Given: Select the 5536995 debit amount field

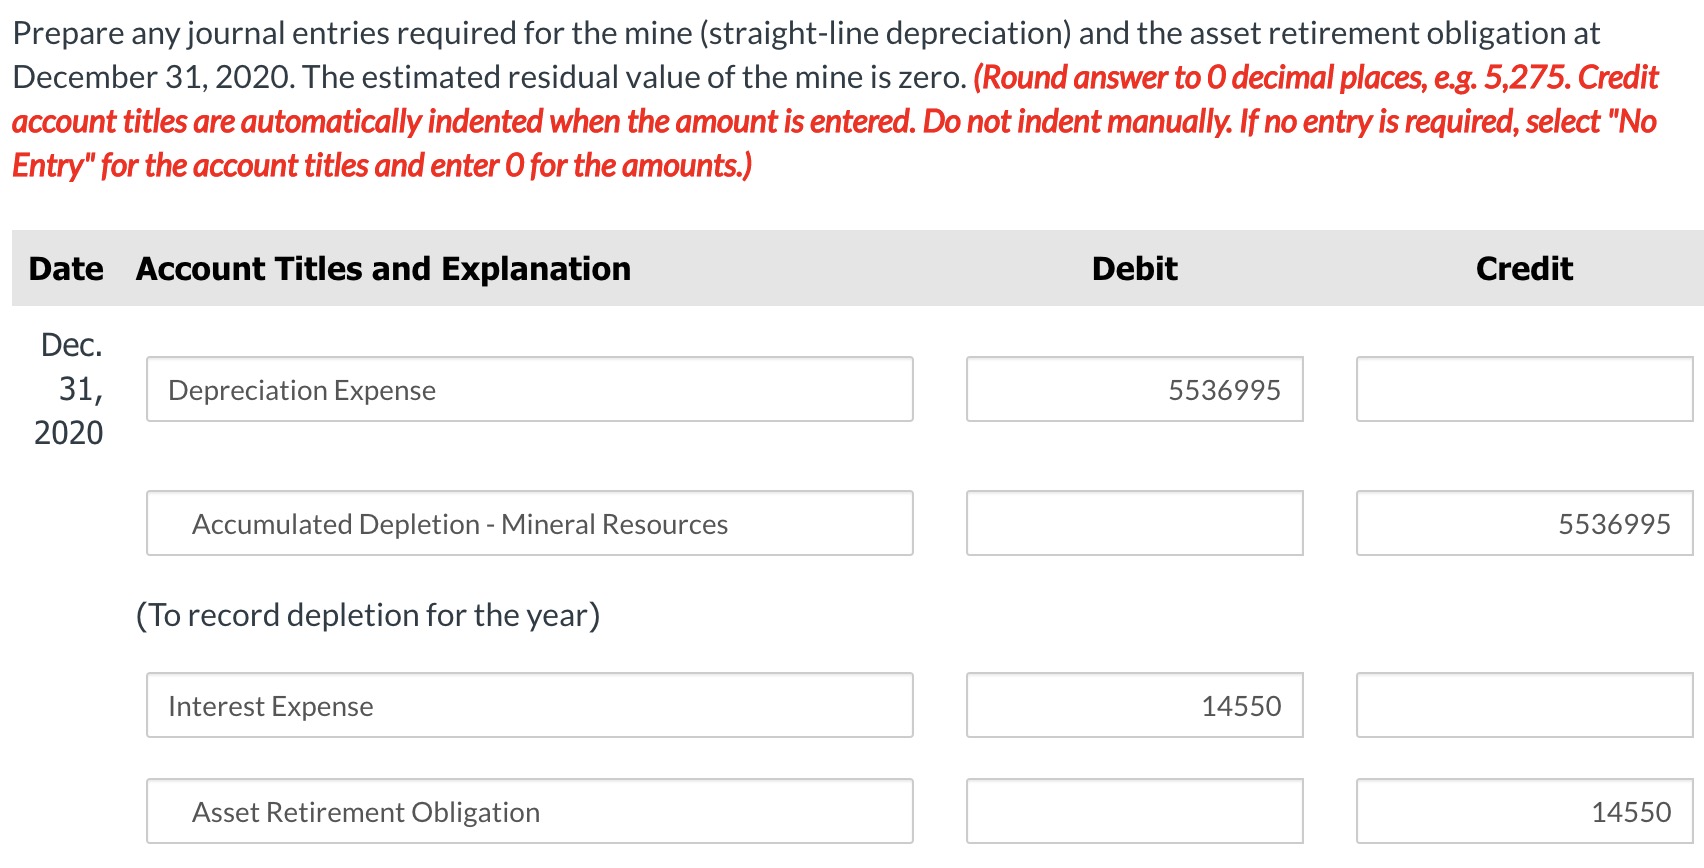Looking at the screenshot, I should [1134, 390].
